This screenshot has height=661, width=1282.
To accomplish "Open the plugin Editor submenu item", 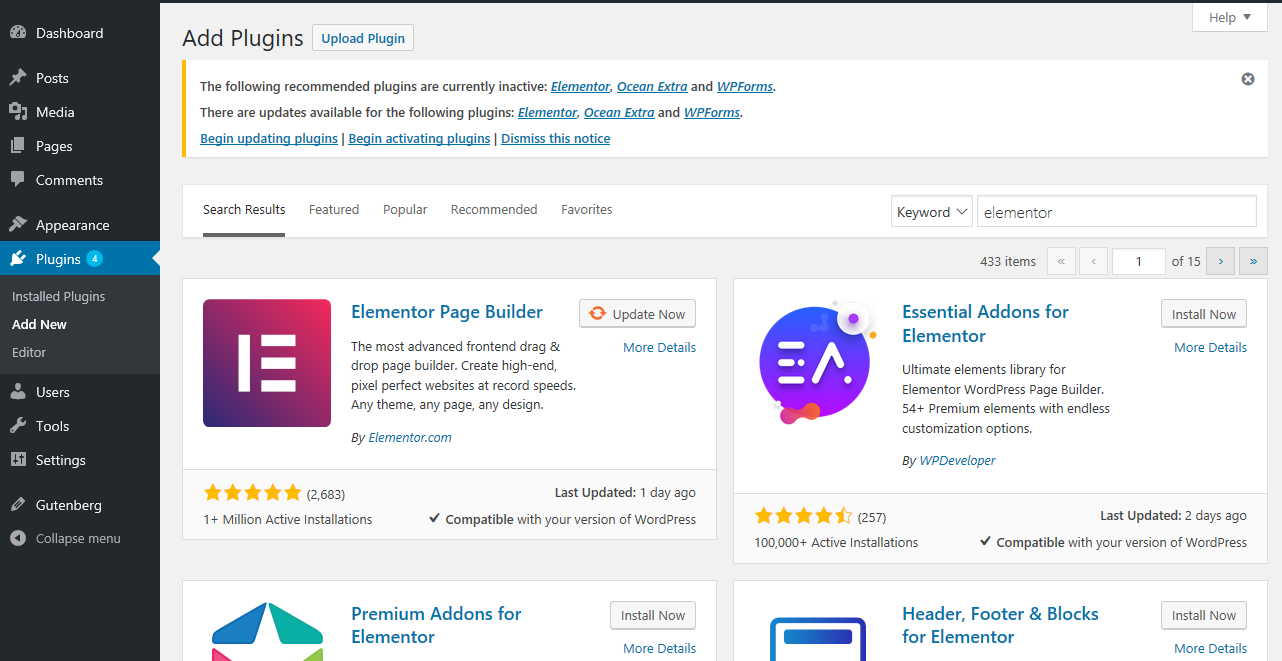I will click(29, 352).
